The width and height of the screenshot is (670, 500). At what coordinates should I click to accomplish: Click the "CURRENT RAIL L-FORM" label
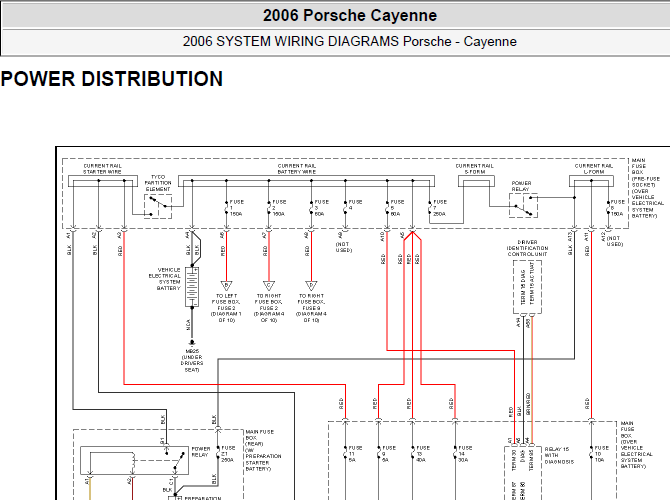point(594,169)
